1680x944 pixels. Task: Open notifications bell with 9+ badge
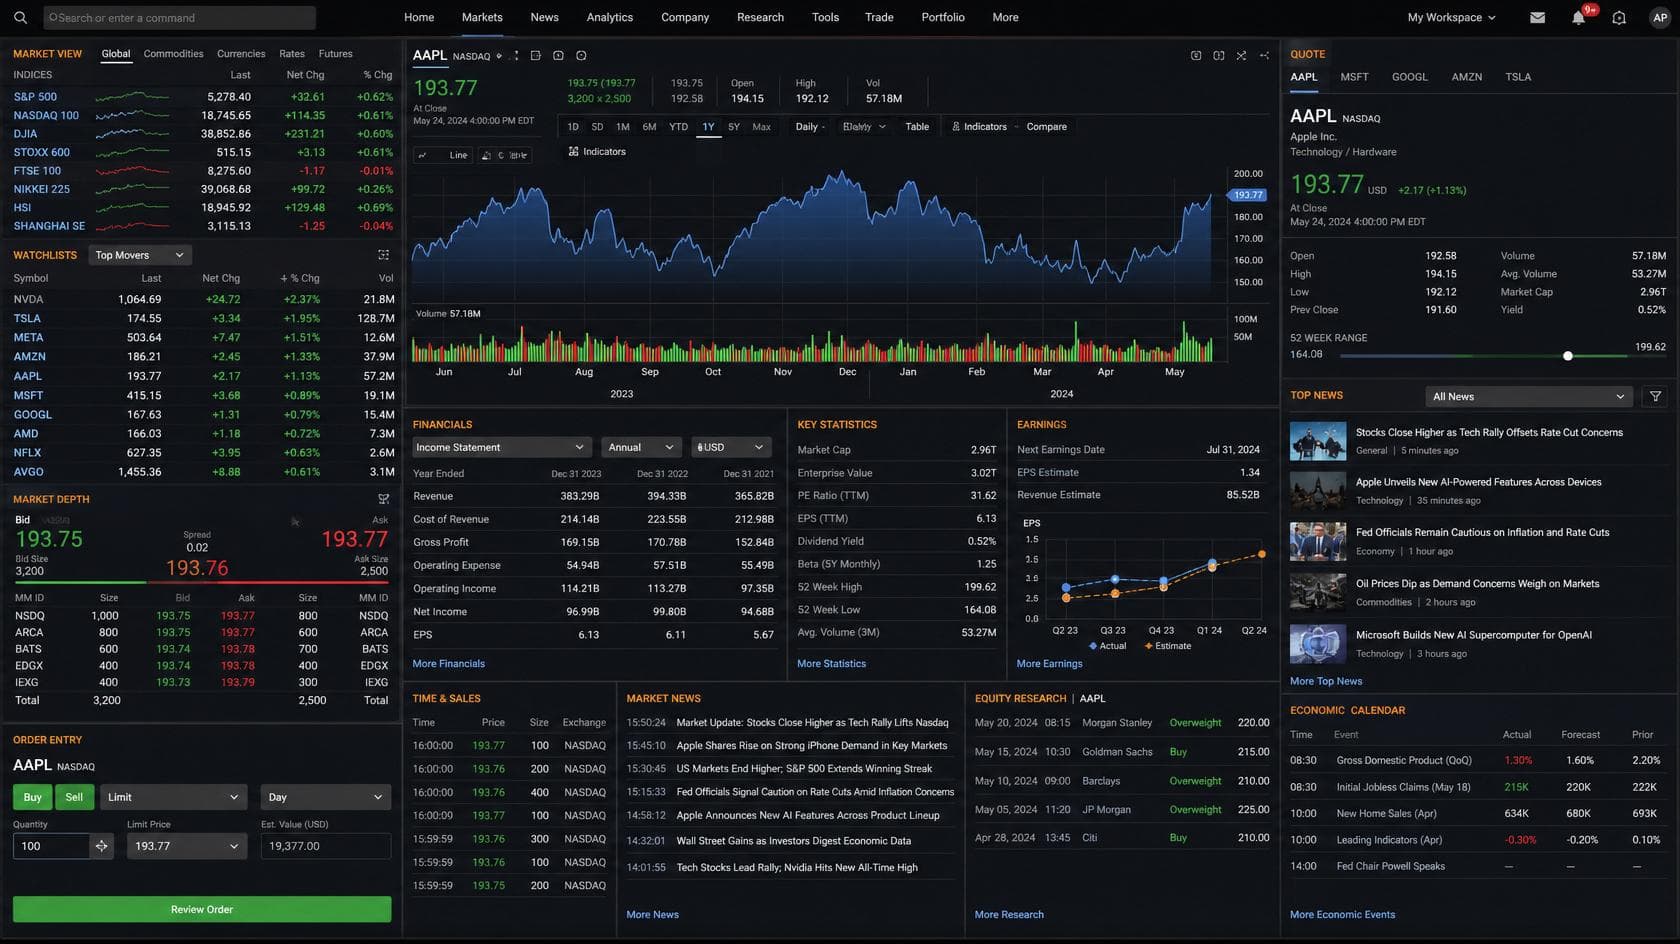pos(1579,18)
